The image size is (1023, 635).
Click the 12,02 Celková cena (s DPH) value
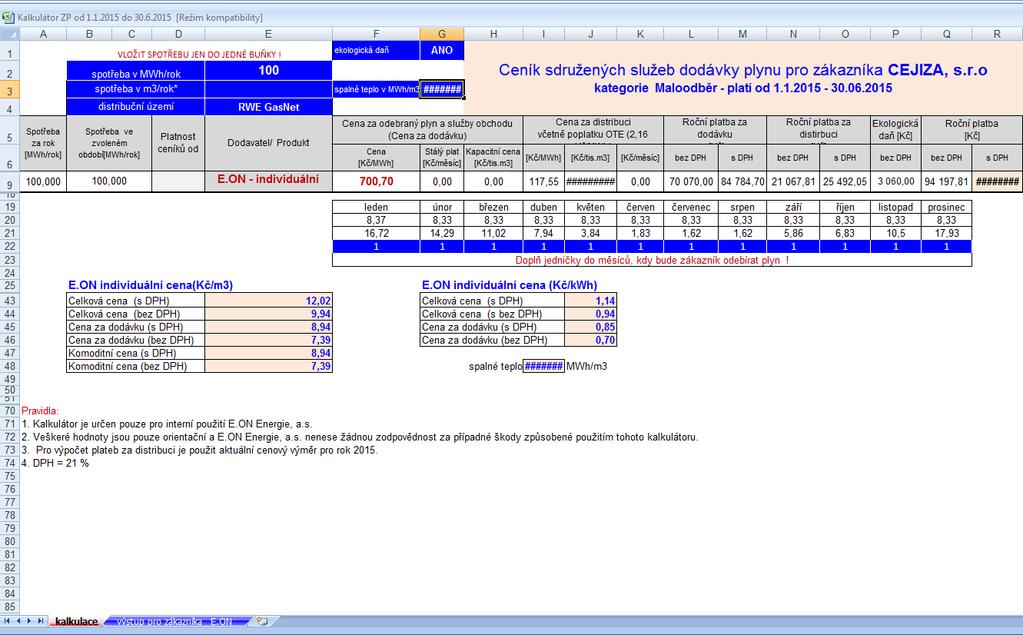click(268, 301)
